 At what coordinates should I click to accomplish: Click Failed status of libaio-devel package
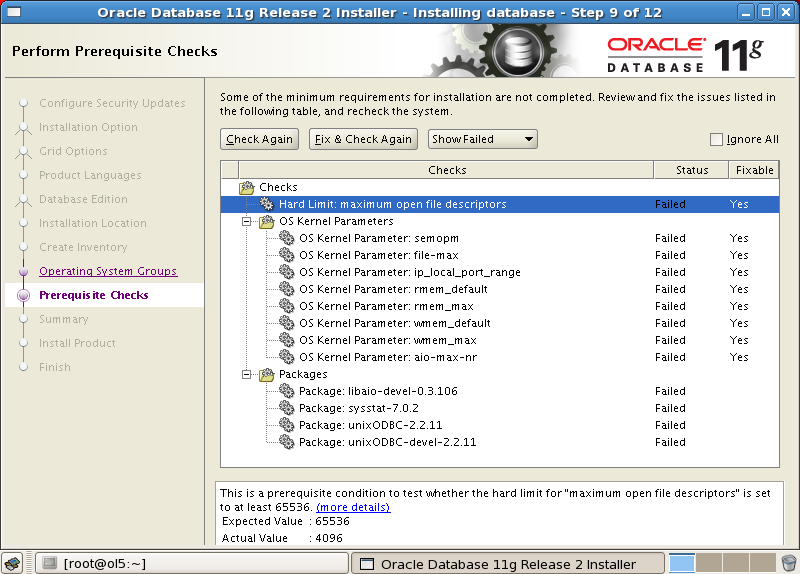click(670, 391)
